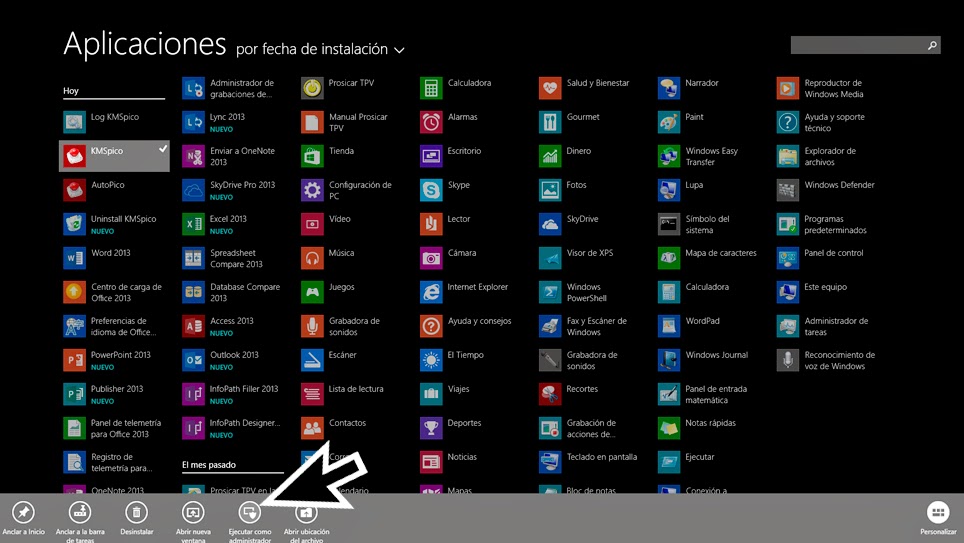Open the Lista de lectura app
The image size is (964, 543).
pos(342,394)
